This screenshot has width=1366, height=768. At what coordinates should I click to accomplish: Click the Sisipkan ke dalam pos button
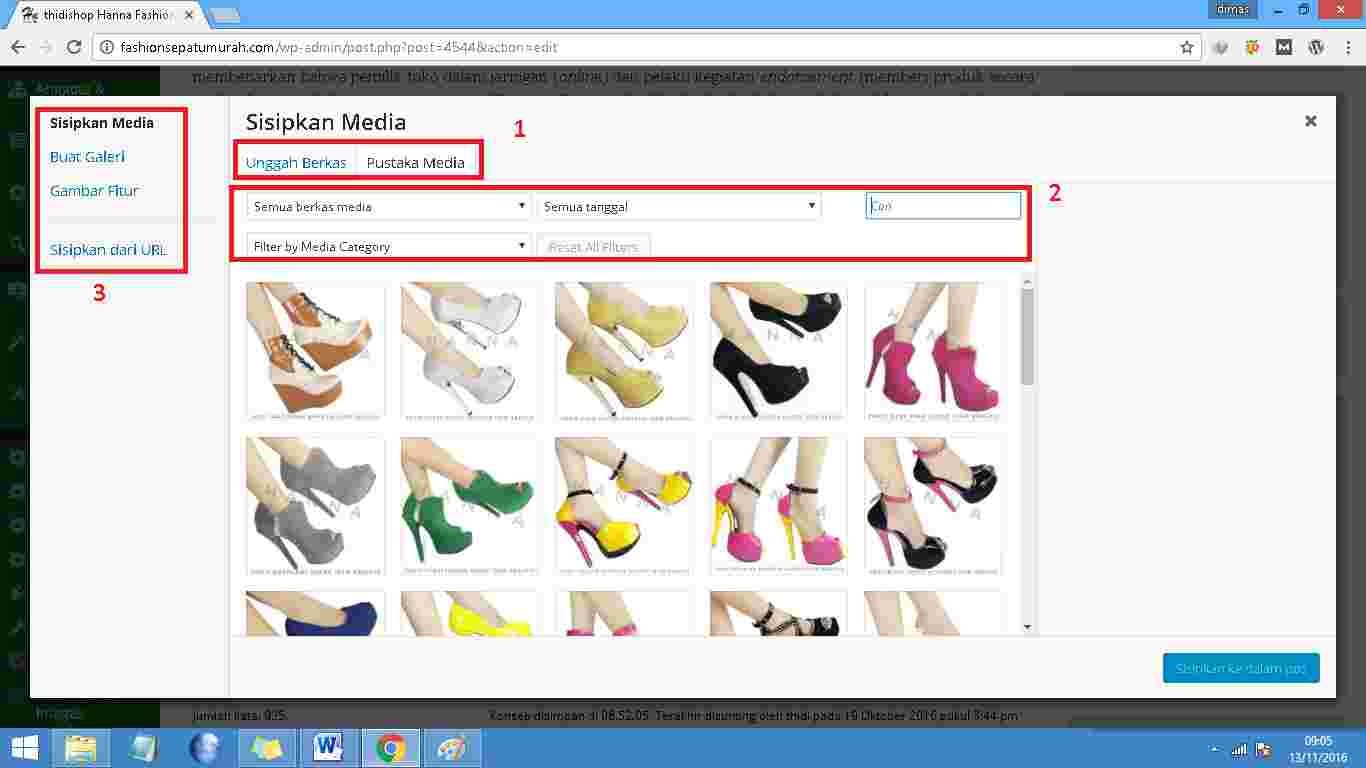pos(1240,668)
